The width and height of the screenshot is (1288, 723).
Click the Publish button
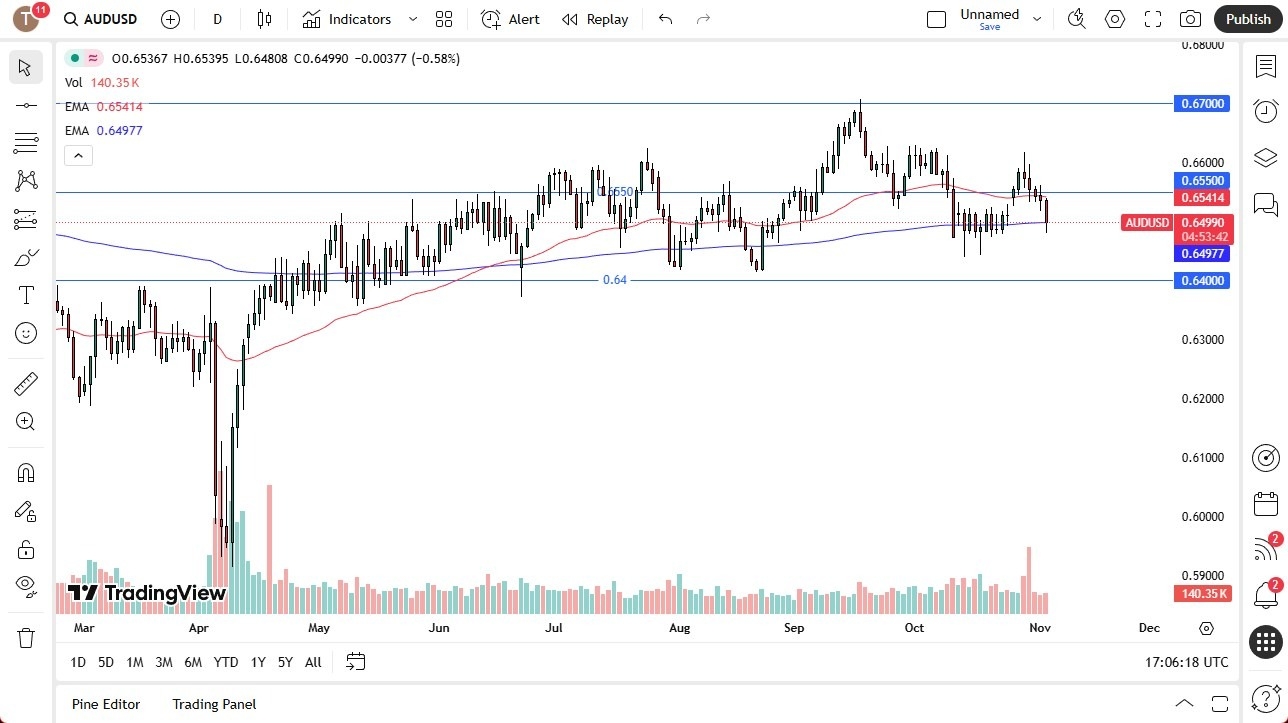1247,18
